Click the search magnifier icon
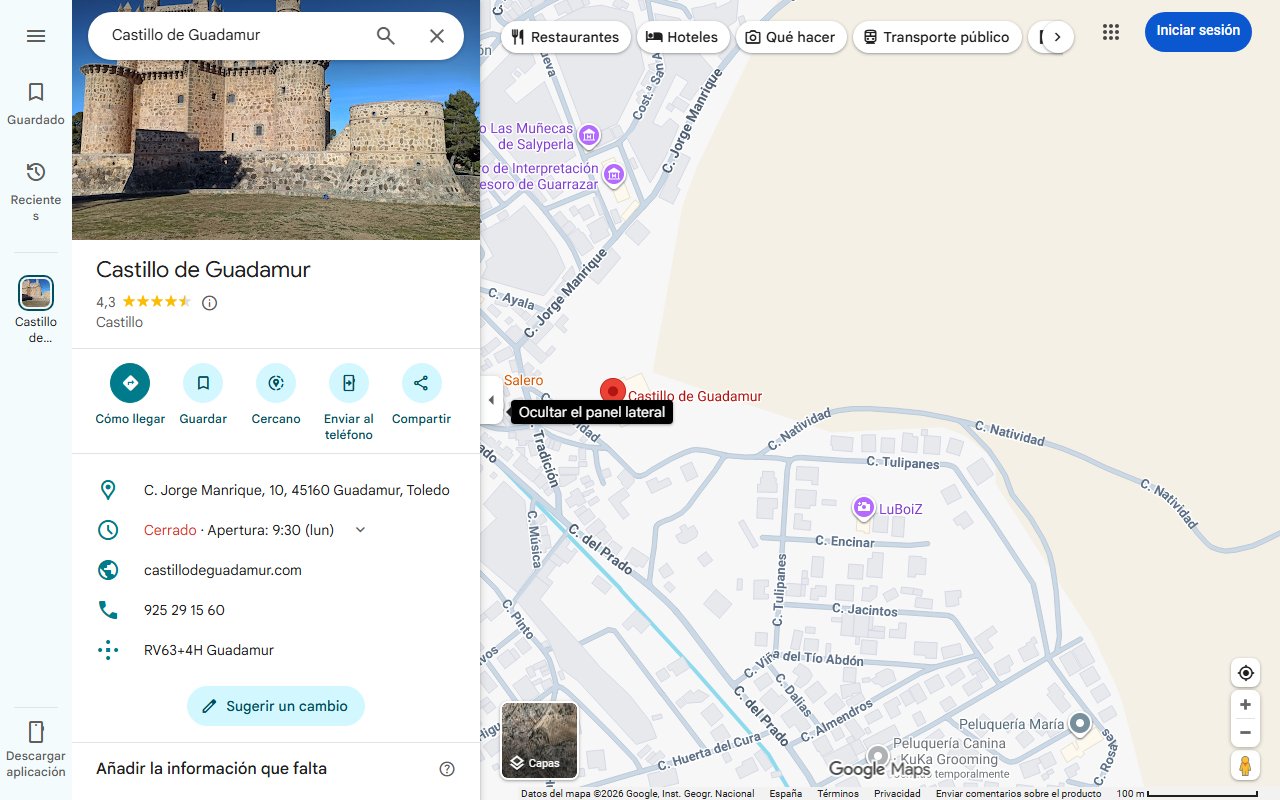This screenshot has height=800, width=1280. click(x=385, y=35)
